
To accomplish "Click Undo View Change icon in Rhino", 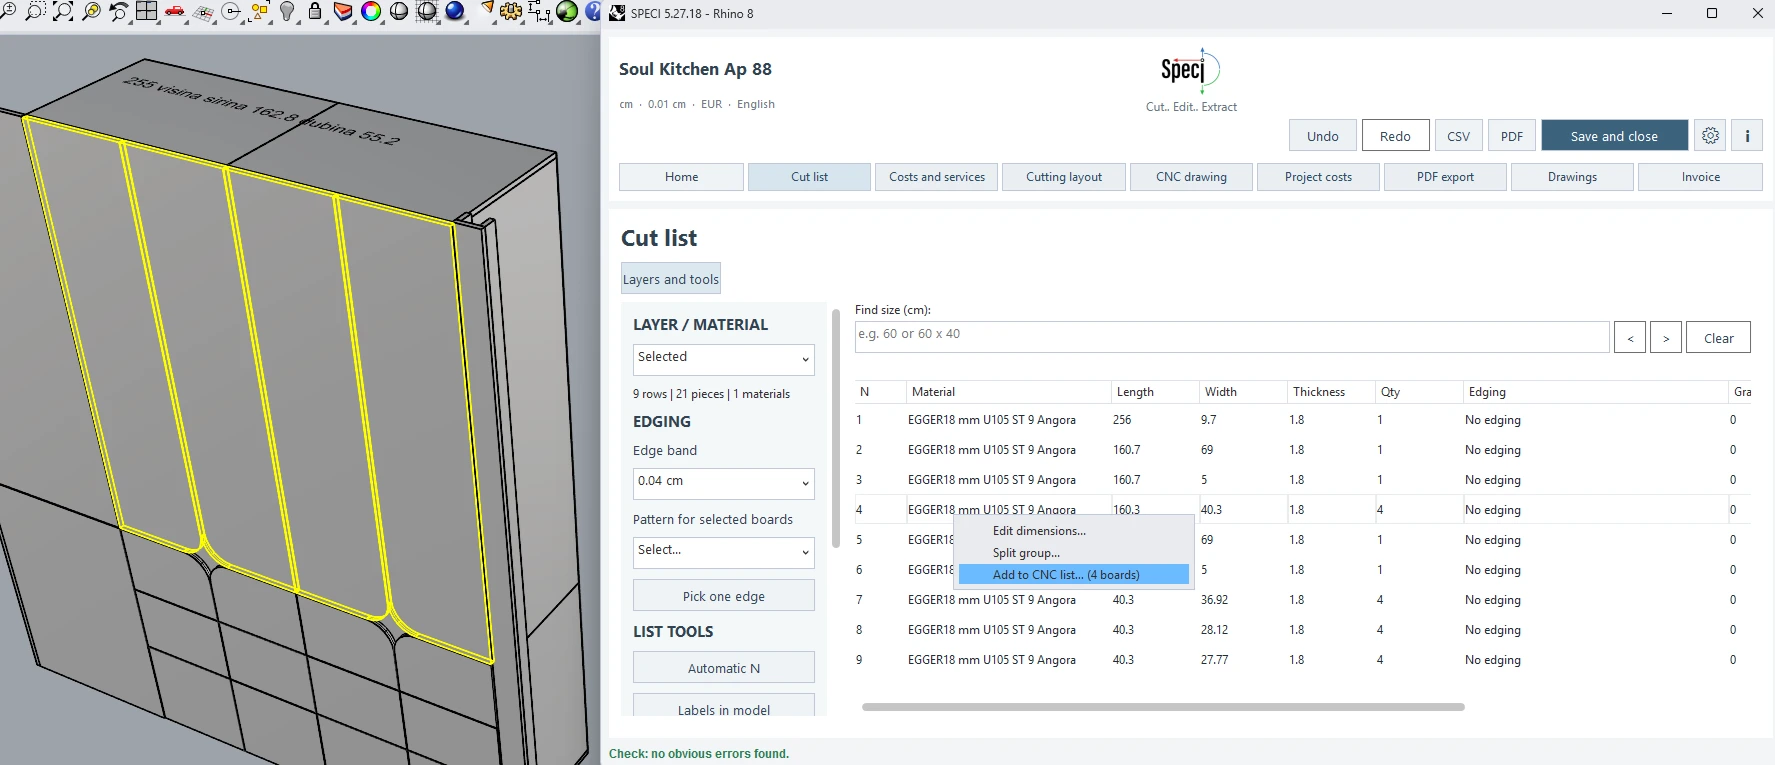I will (x=119, y=11).
